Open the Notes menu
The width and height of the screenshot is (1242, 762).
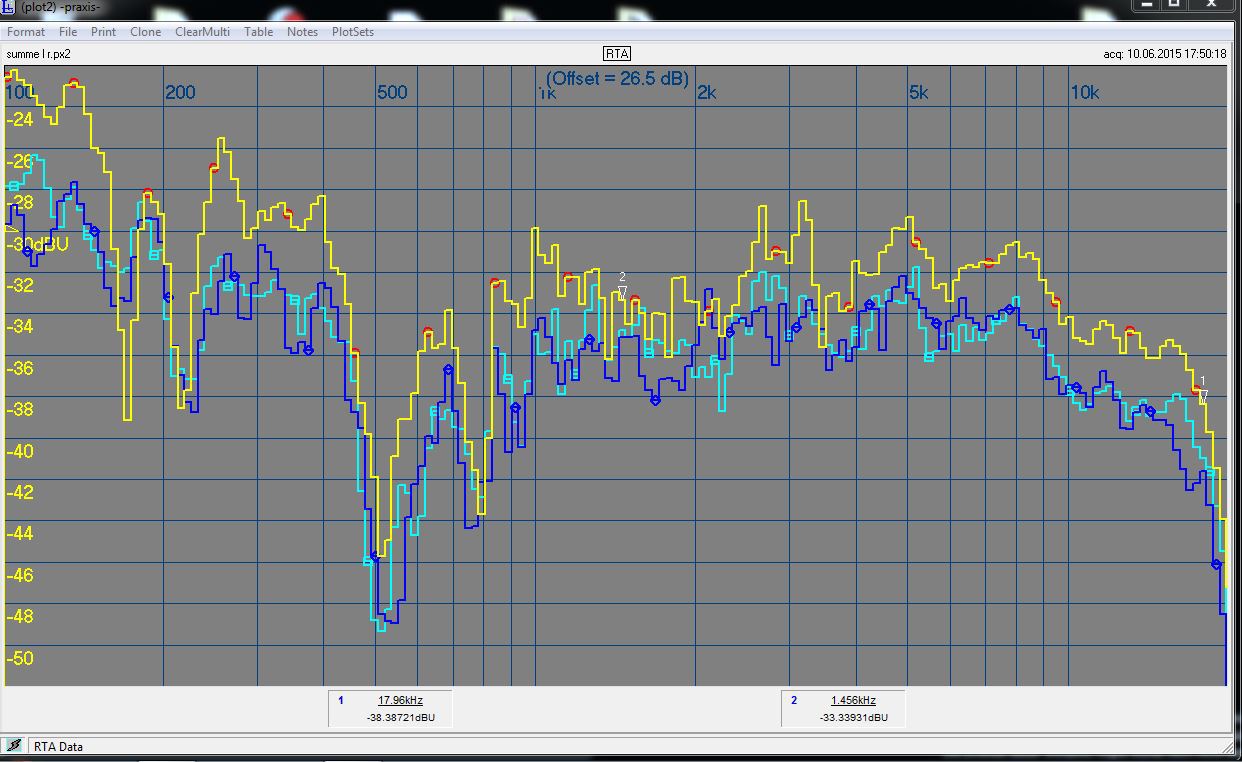tap(302, 32)
